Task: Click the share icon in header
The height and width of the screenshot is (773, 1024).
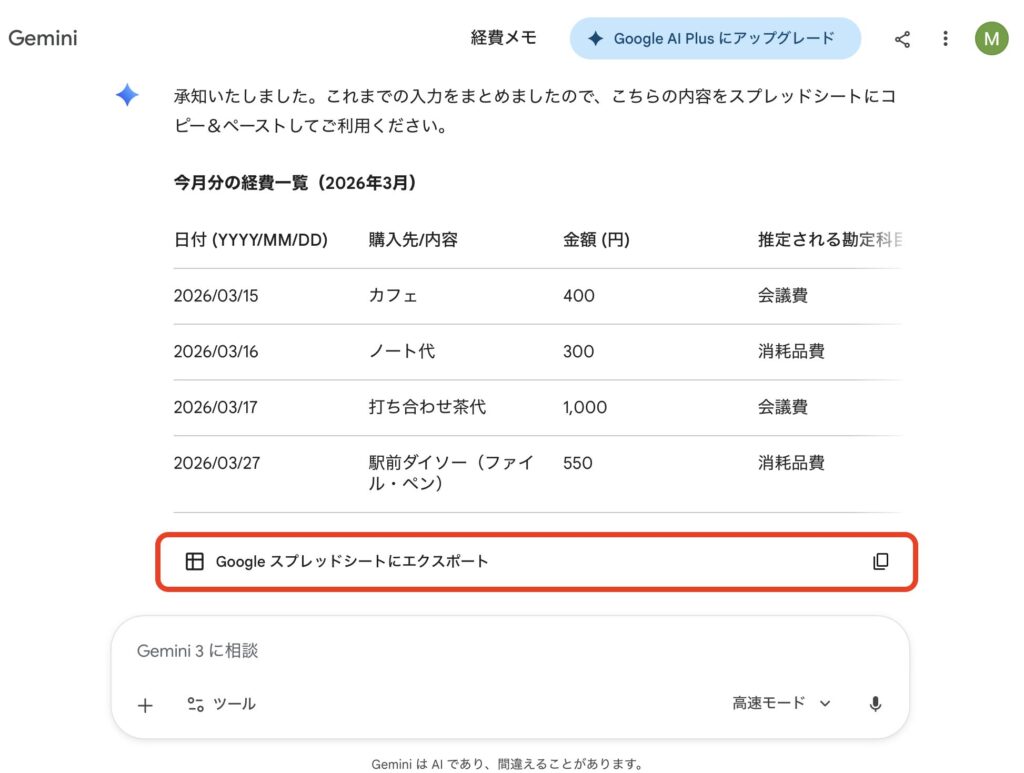Action: coord(902,39)
